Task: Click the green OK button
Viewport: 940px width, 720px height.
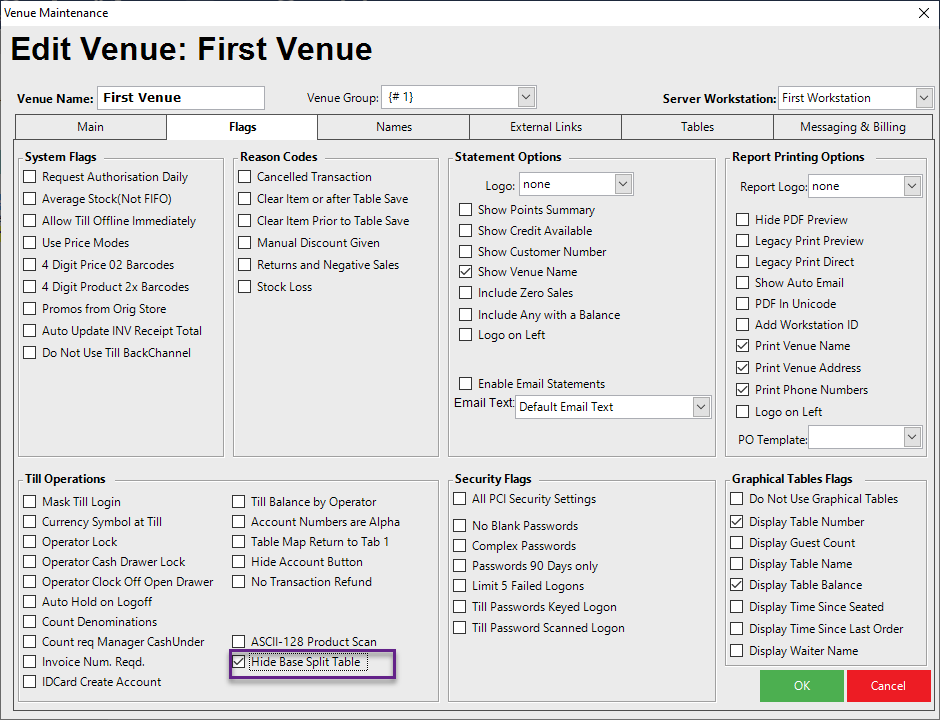Action: pyautogui.click(x=801, y=686)
